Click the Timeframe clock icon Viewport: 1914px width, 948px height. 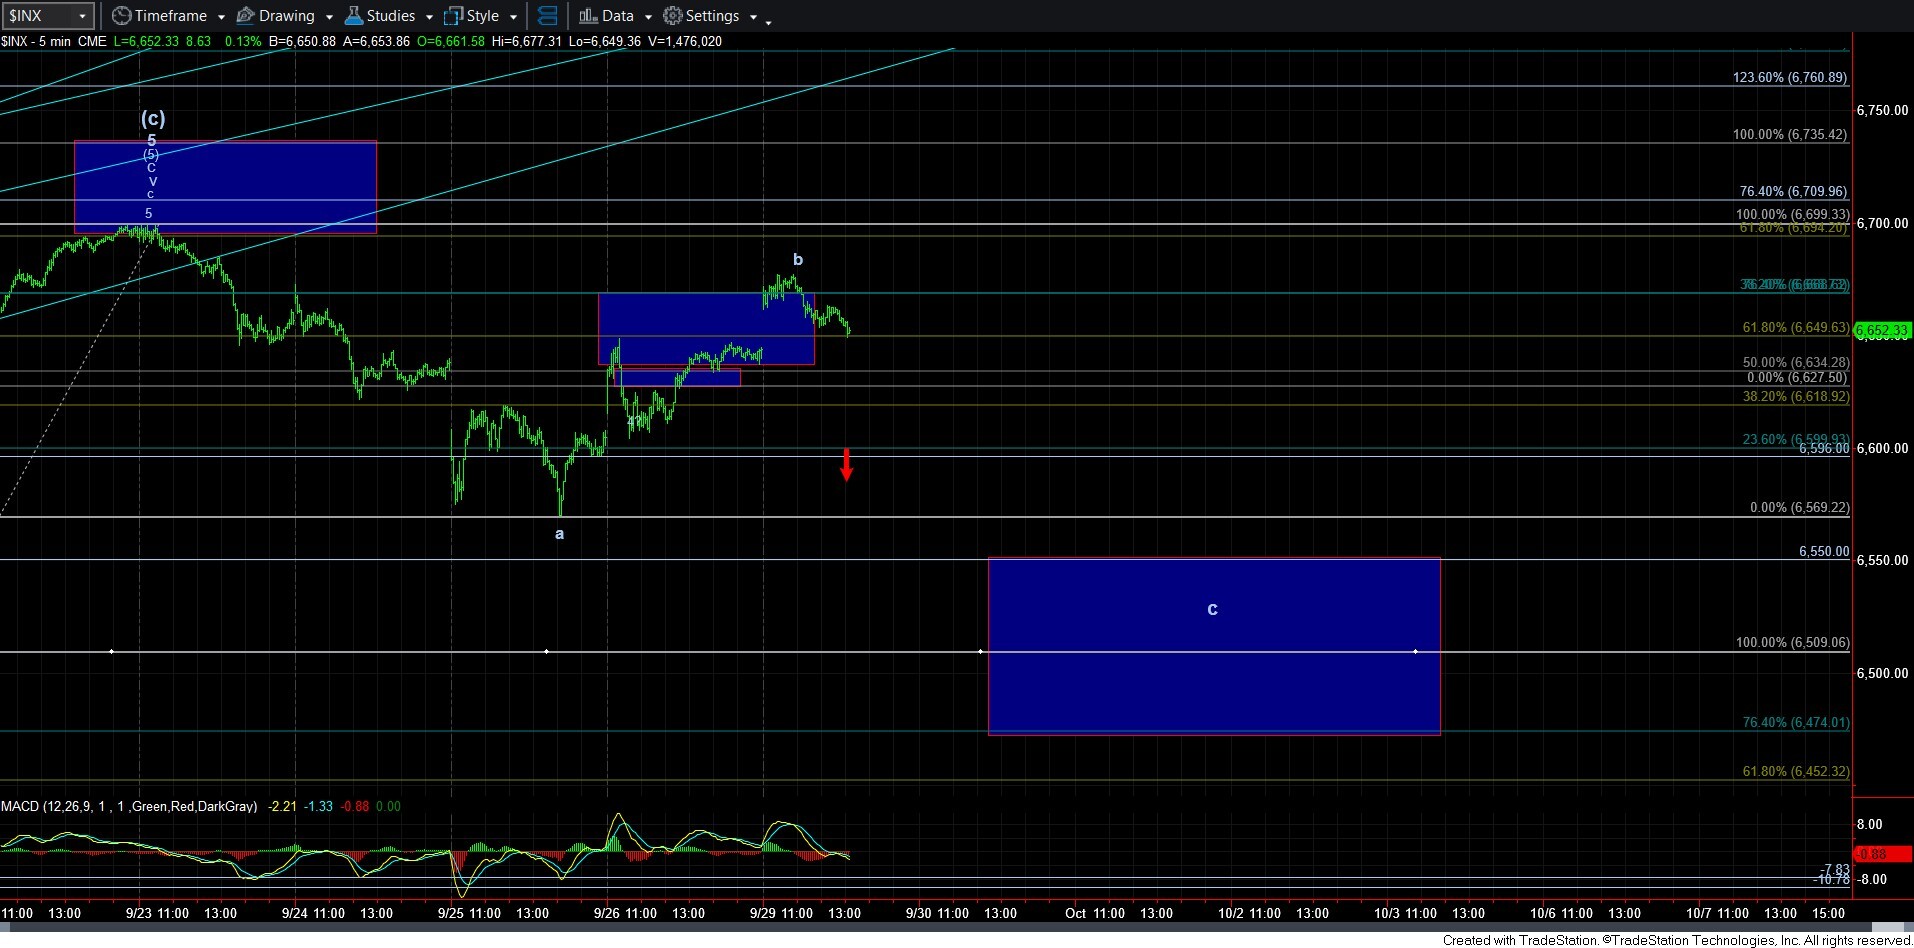tap(121, 16)
